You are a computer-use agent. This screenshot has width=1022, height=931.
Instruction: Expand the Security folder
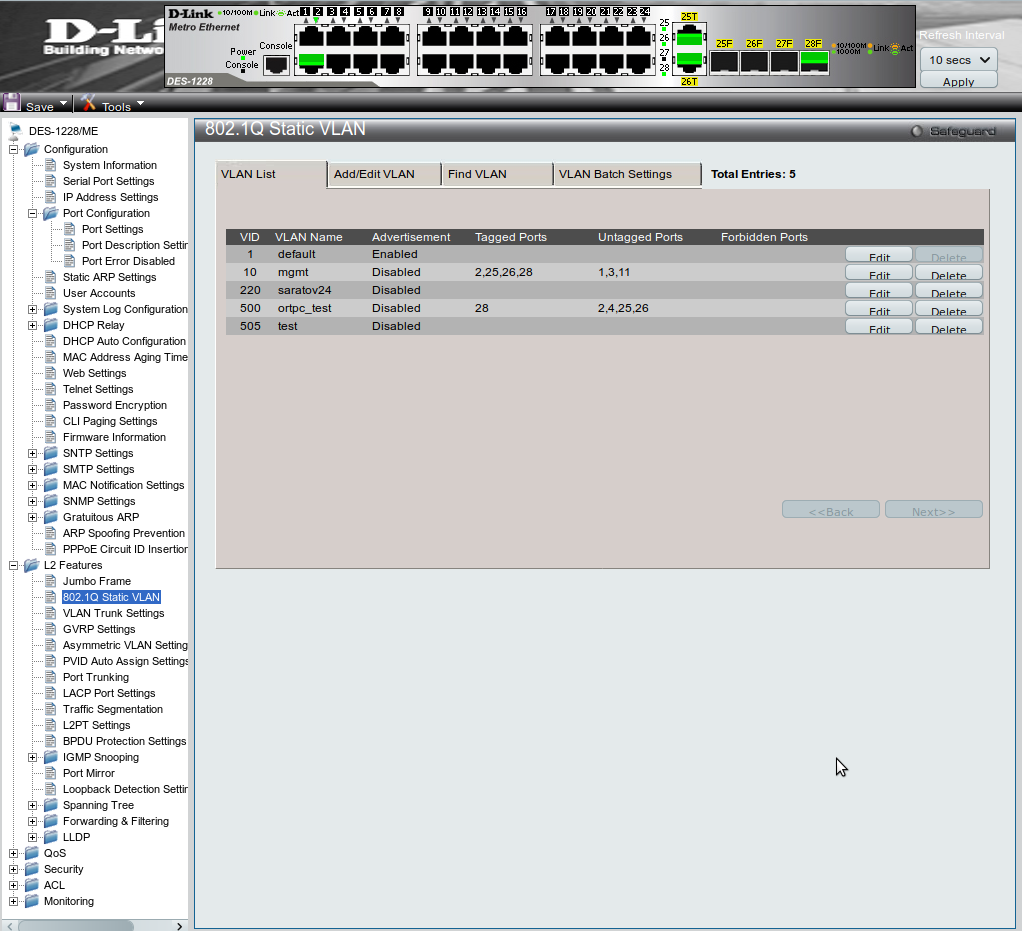pyautogui.click(x=14, y=869)
